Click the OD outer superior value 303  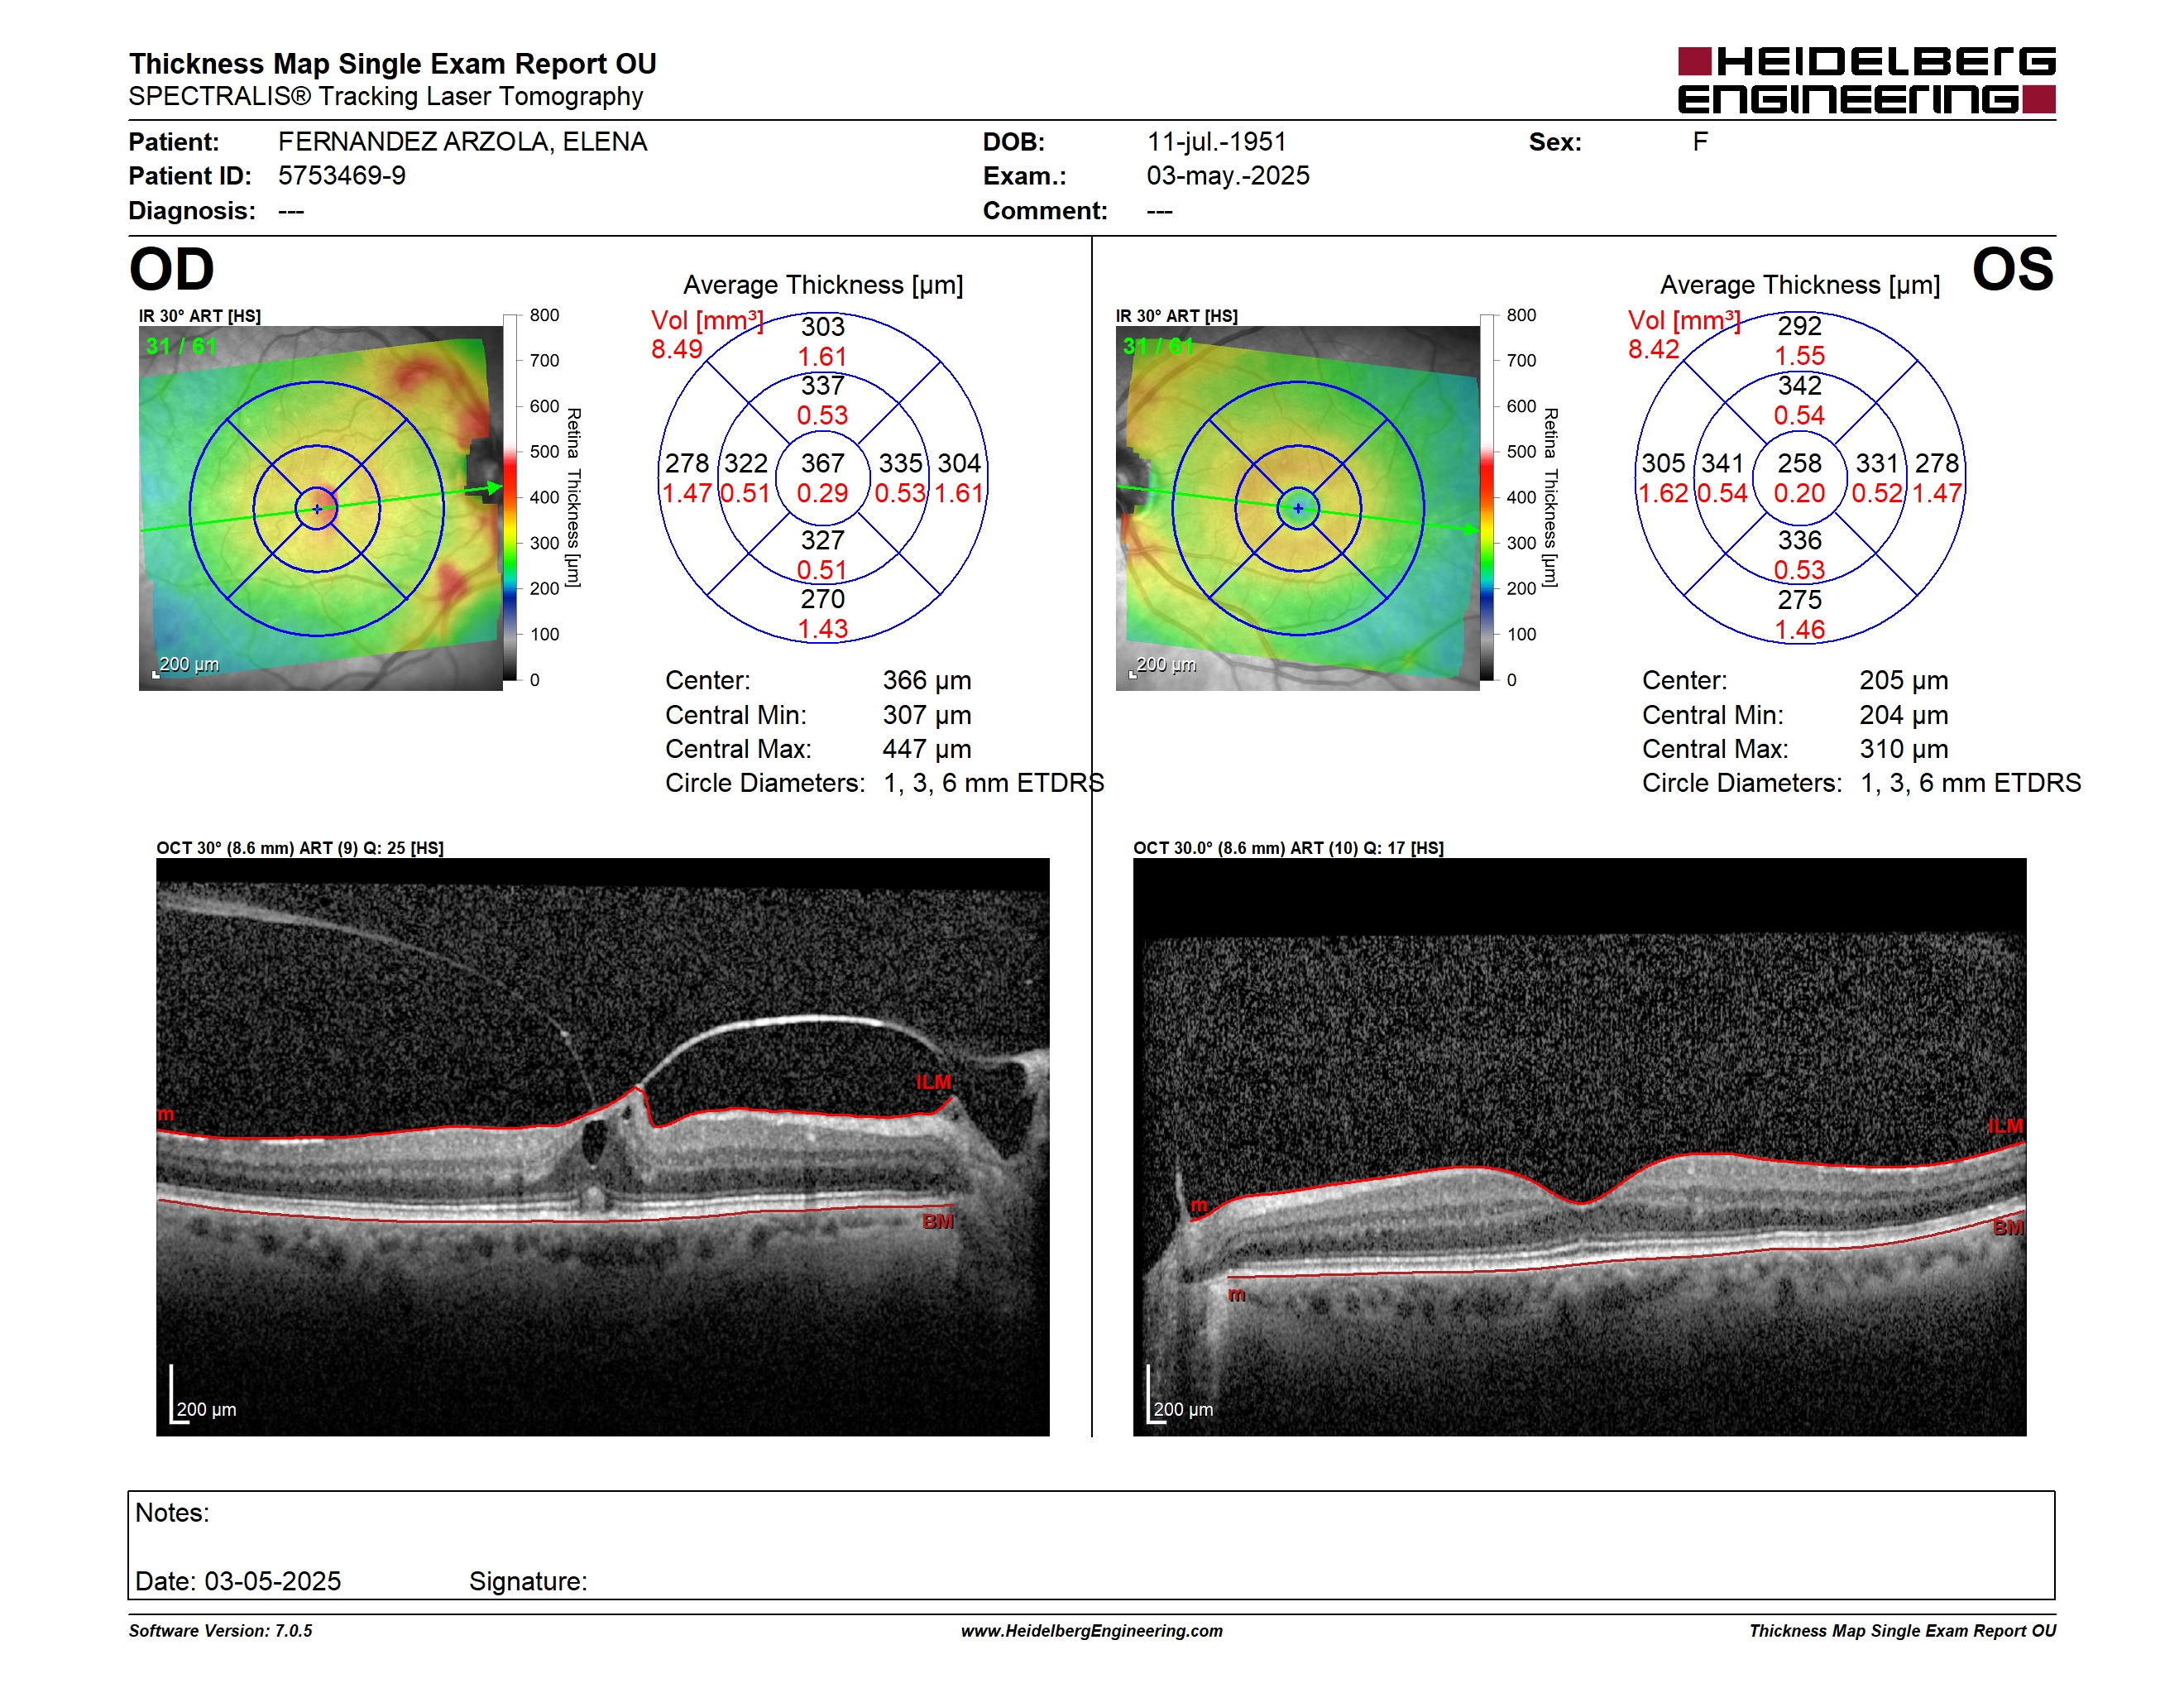pyautogui.click(x=823, y=327)
